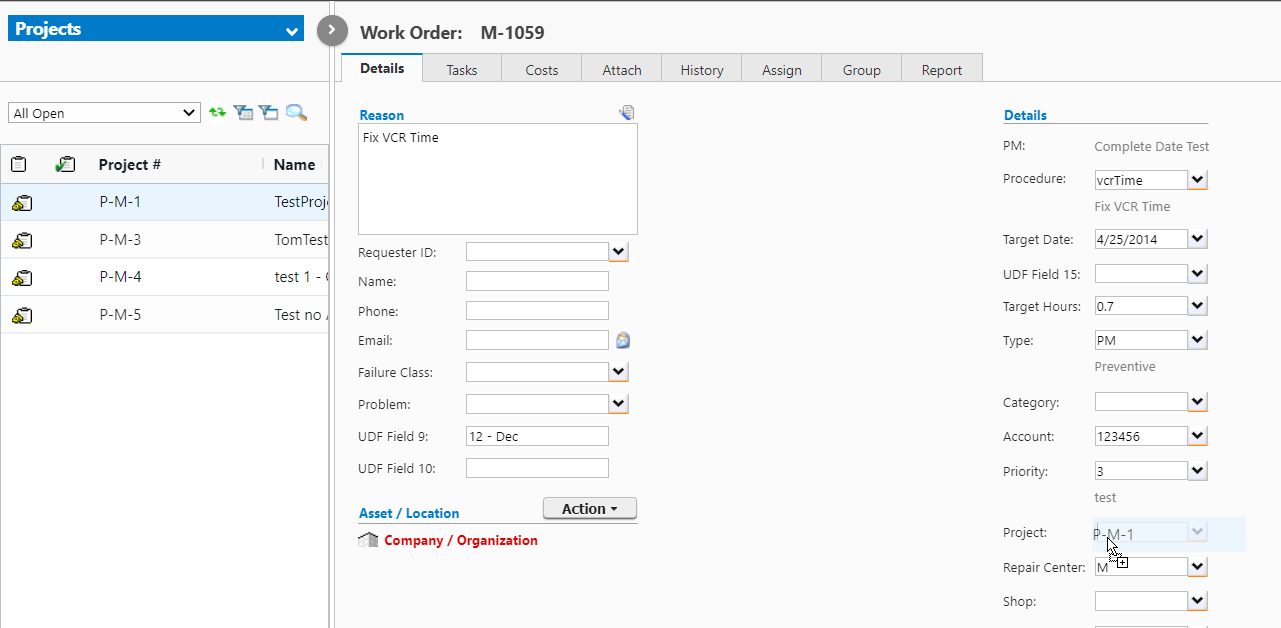Switch to the Details tab

coord(382,68)
